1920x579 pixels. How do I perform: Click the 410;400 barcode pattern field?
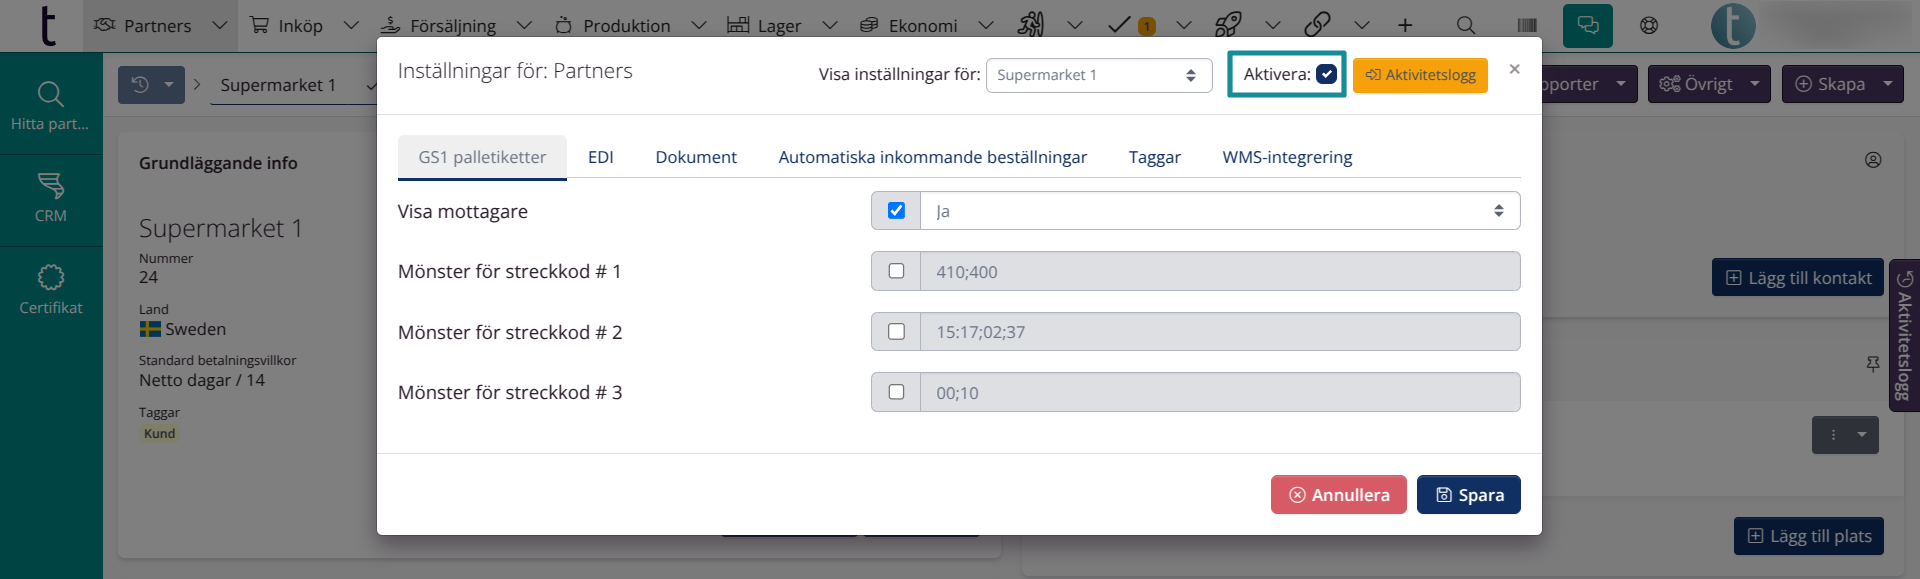coord(1220,271)
